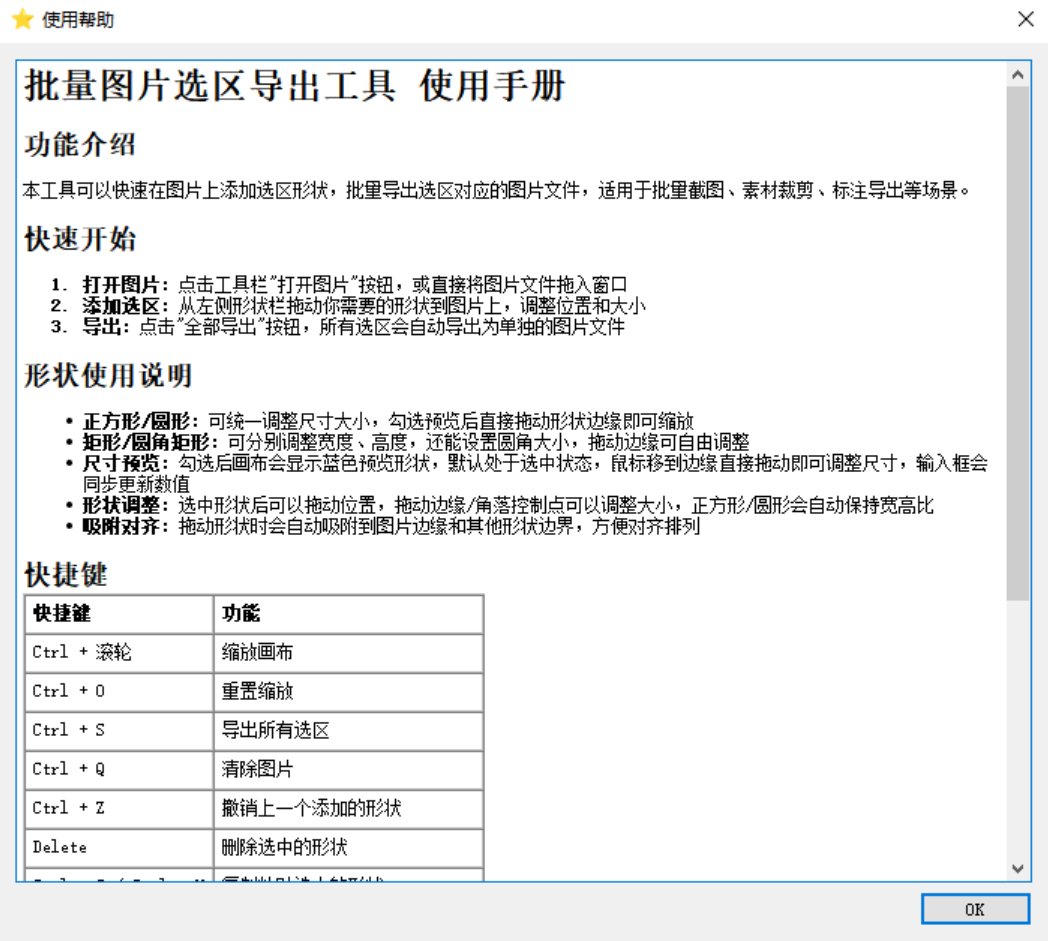Click the scrollbar up arrow
Screen dimensions: 1048x941
[x=1018, y=74]
